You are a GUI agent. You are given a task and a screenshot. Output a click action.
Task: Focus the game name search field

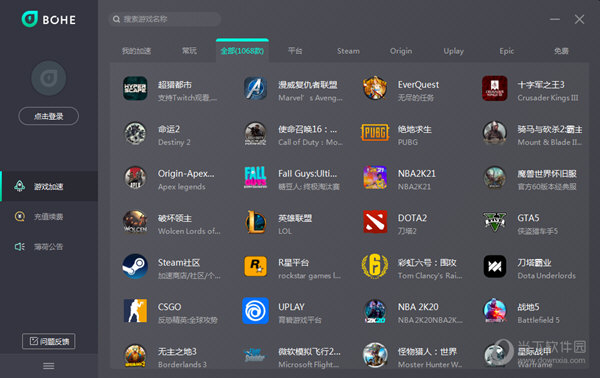pyautogui.click(x=165, y=19)
